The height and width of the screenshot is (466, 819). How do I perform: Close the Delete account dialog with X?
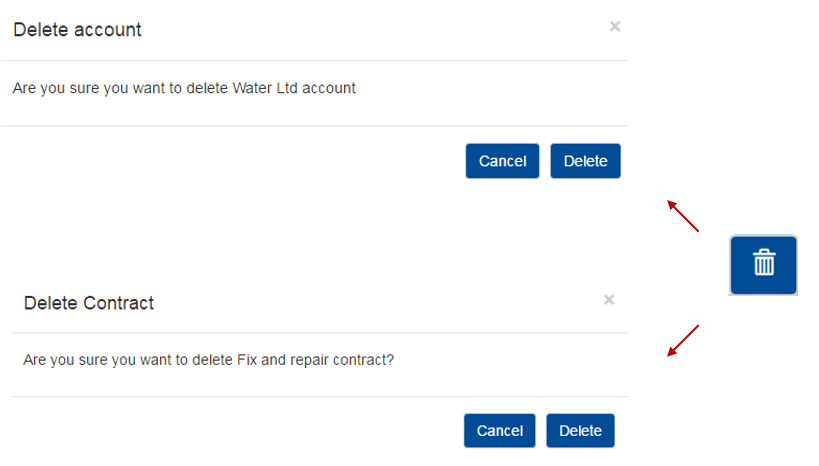(x=615, y=27)
